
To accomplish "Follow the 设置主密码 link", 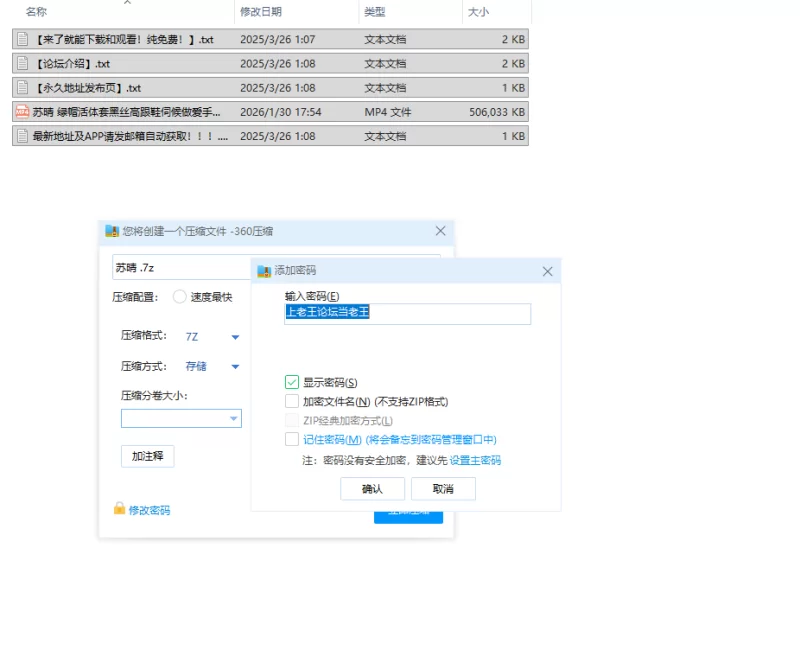I will 475,460.
